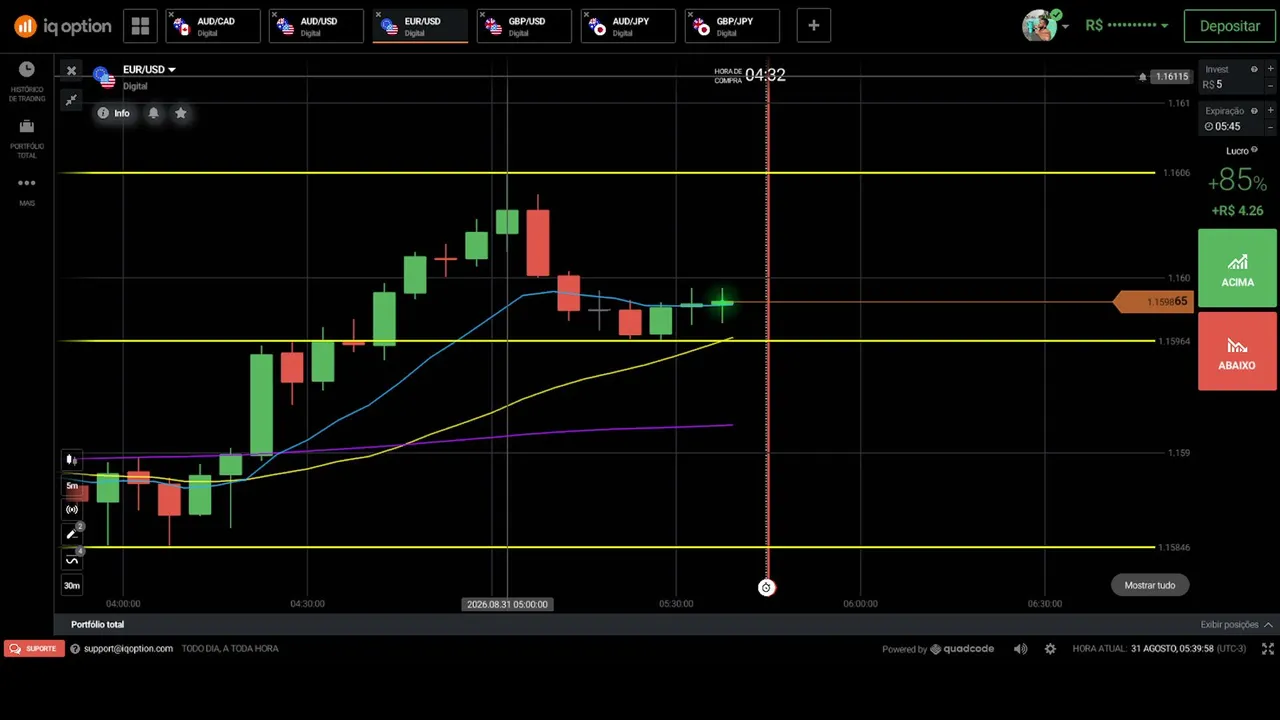
Task: Open the Expiração help question icon
Action: click(x=1254, y=111)
